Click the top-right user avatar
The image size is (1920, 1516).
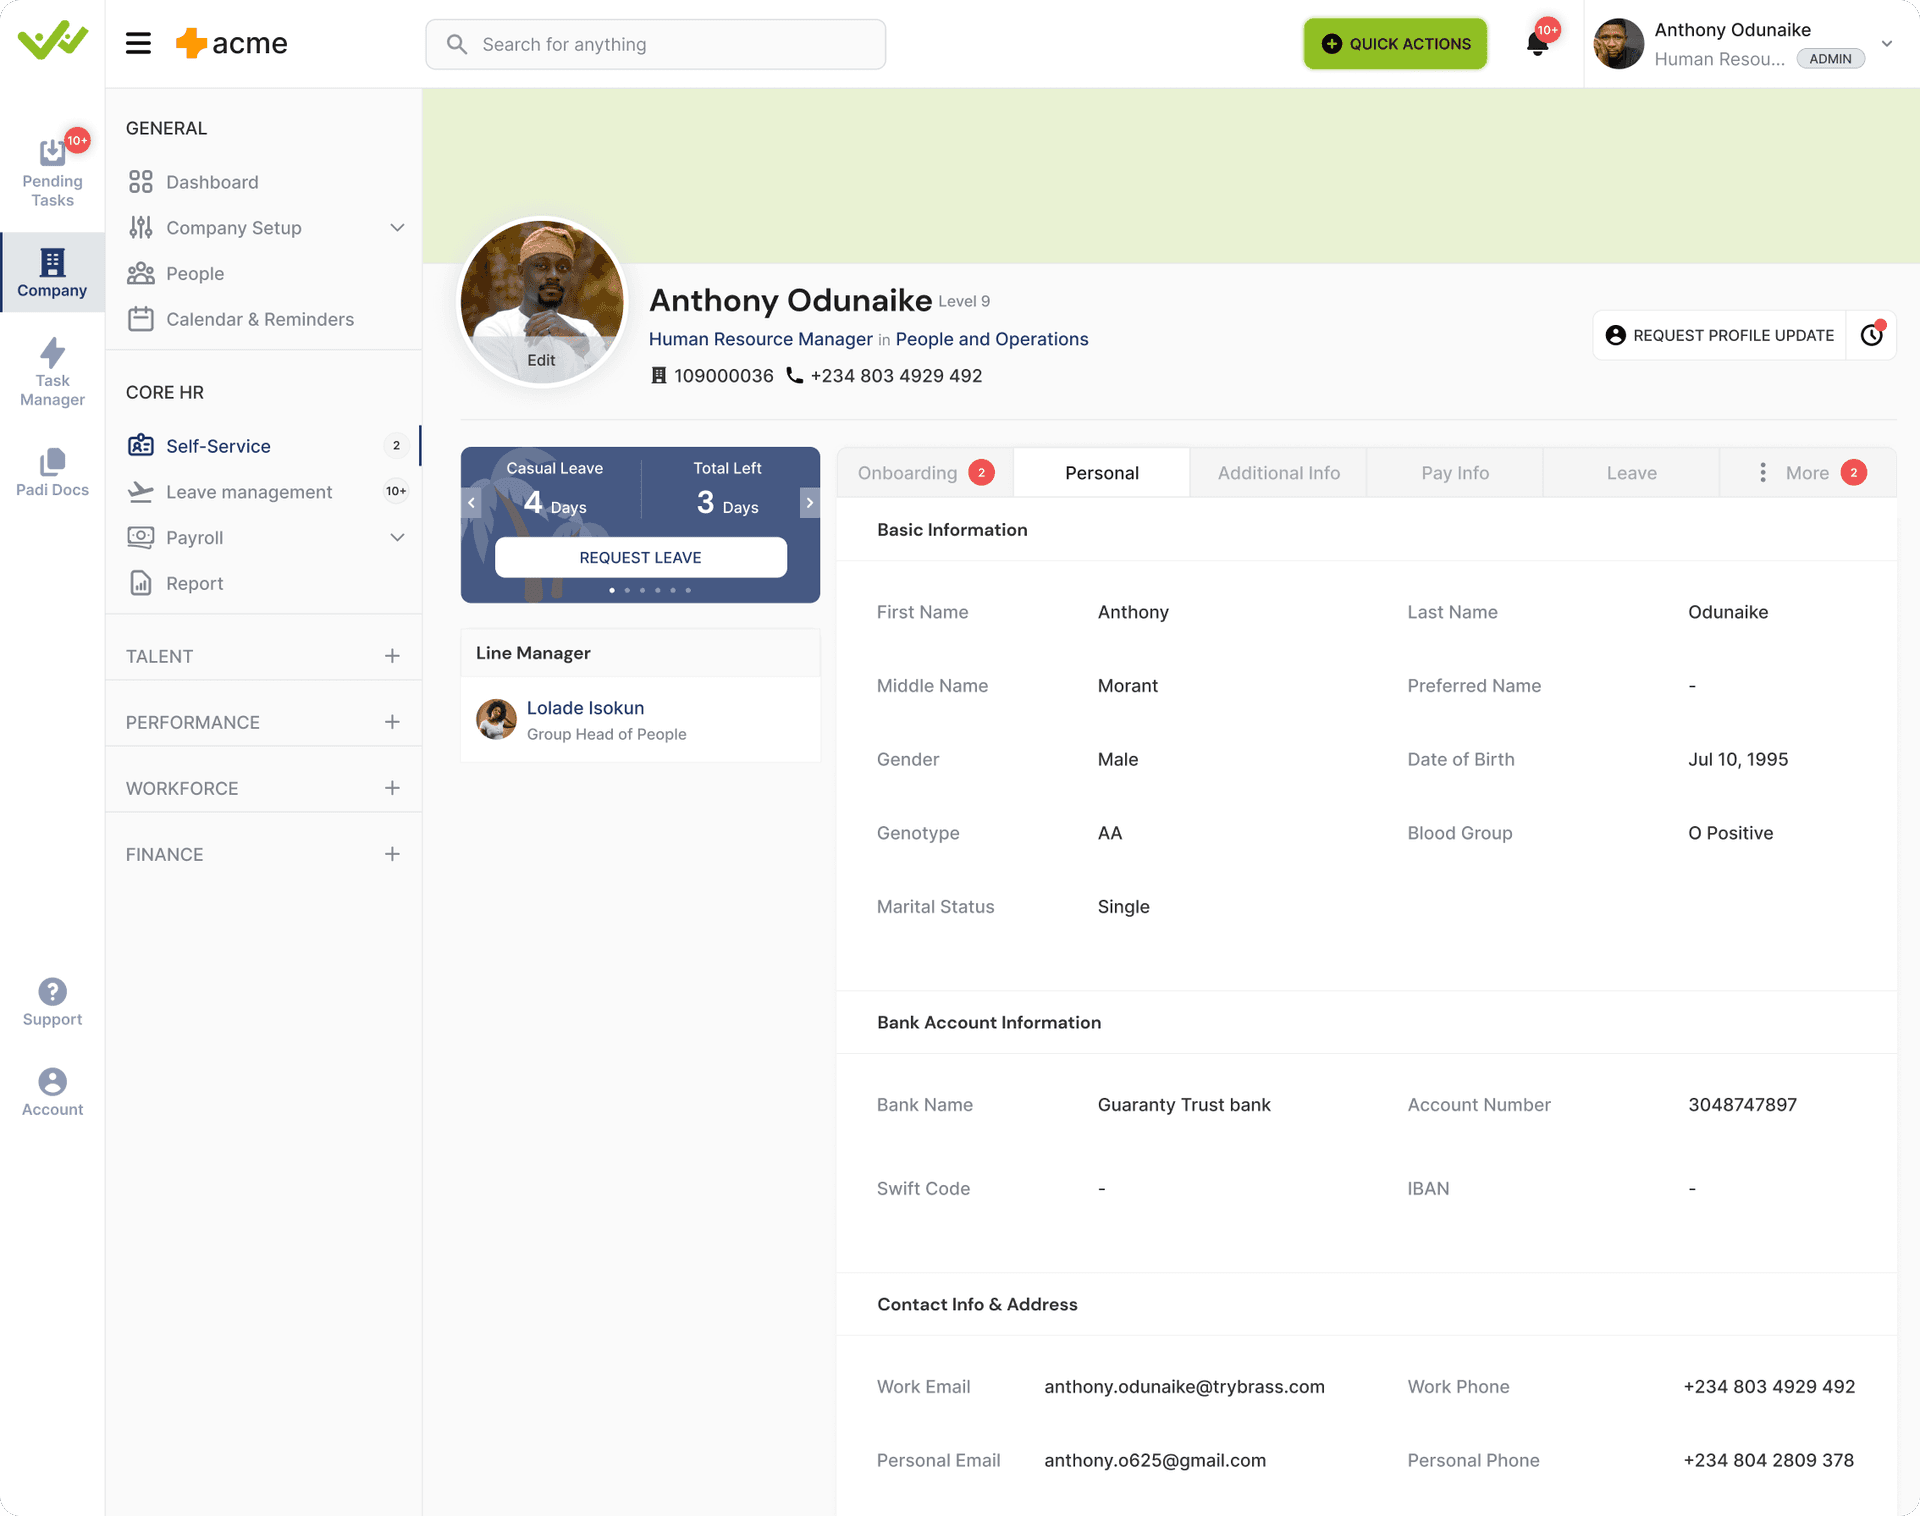(1618, 43)
